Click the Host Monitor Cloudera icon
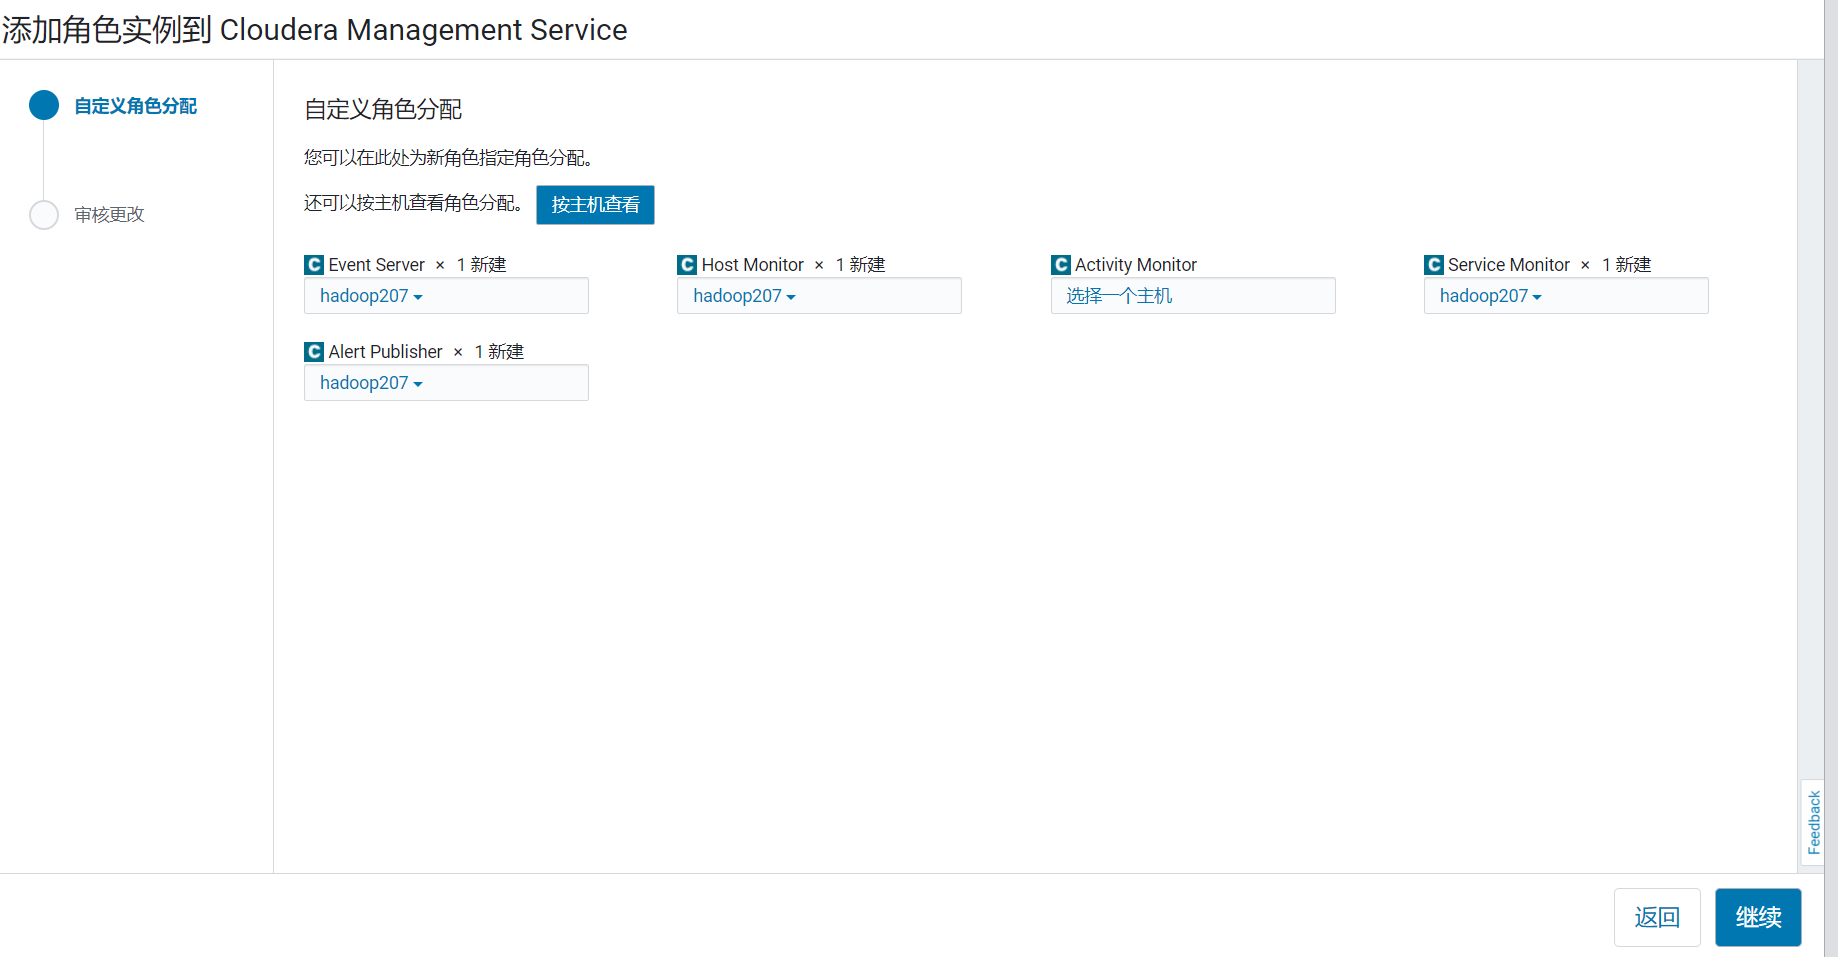 click(x=687, y=265)
